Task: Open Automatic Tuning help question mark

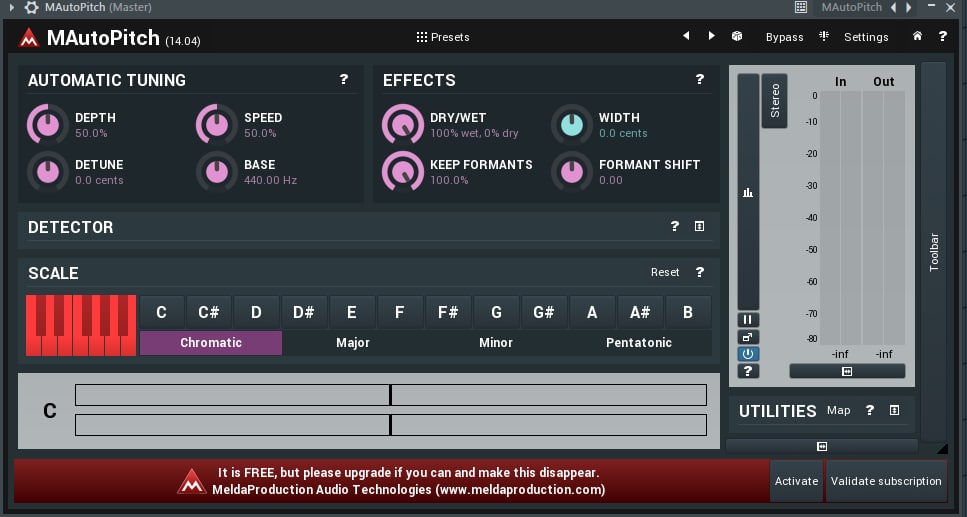Action: pos(344,79)
